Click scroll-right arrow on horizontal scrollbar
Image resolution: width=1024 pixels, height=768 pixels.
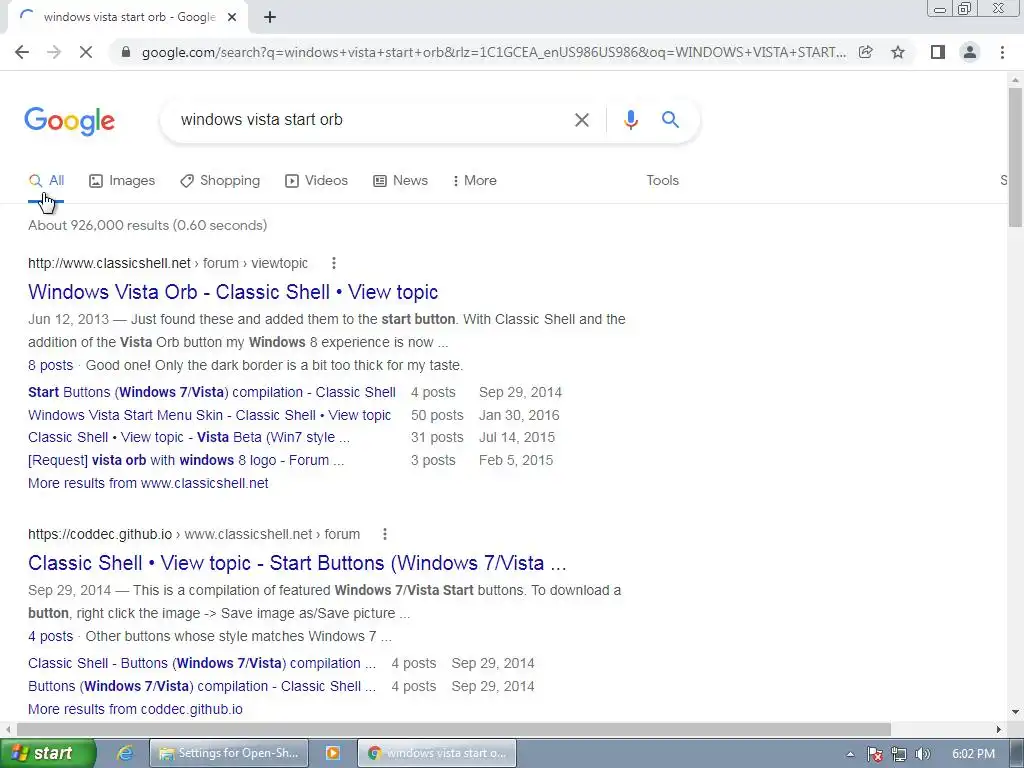tap(999, 729)
